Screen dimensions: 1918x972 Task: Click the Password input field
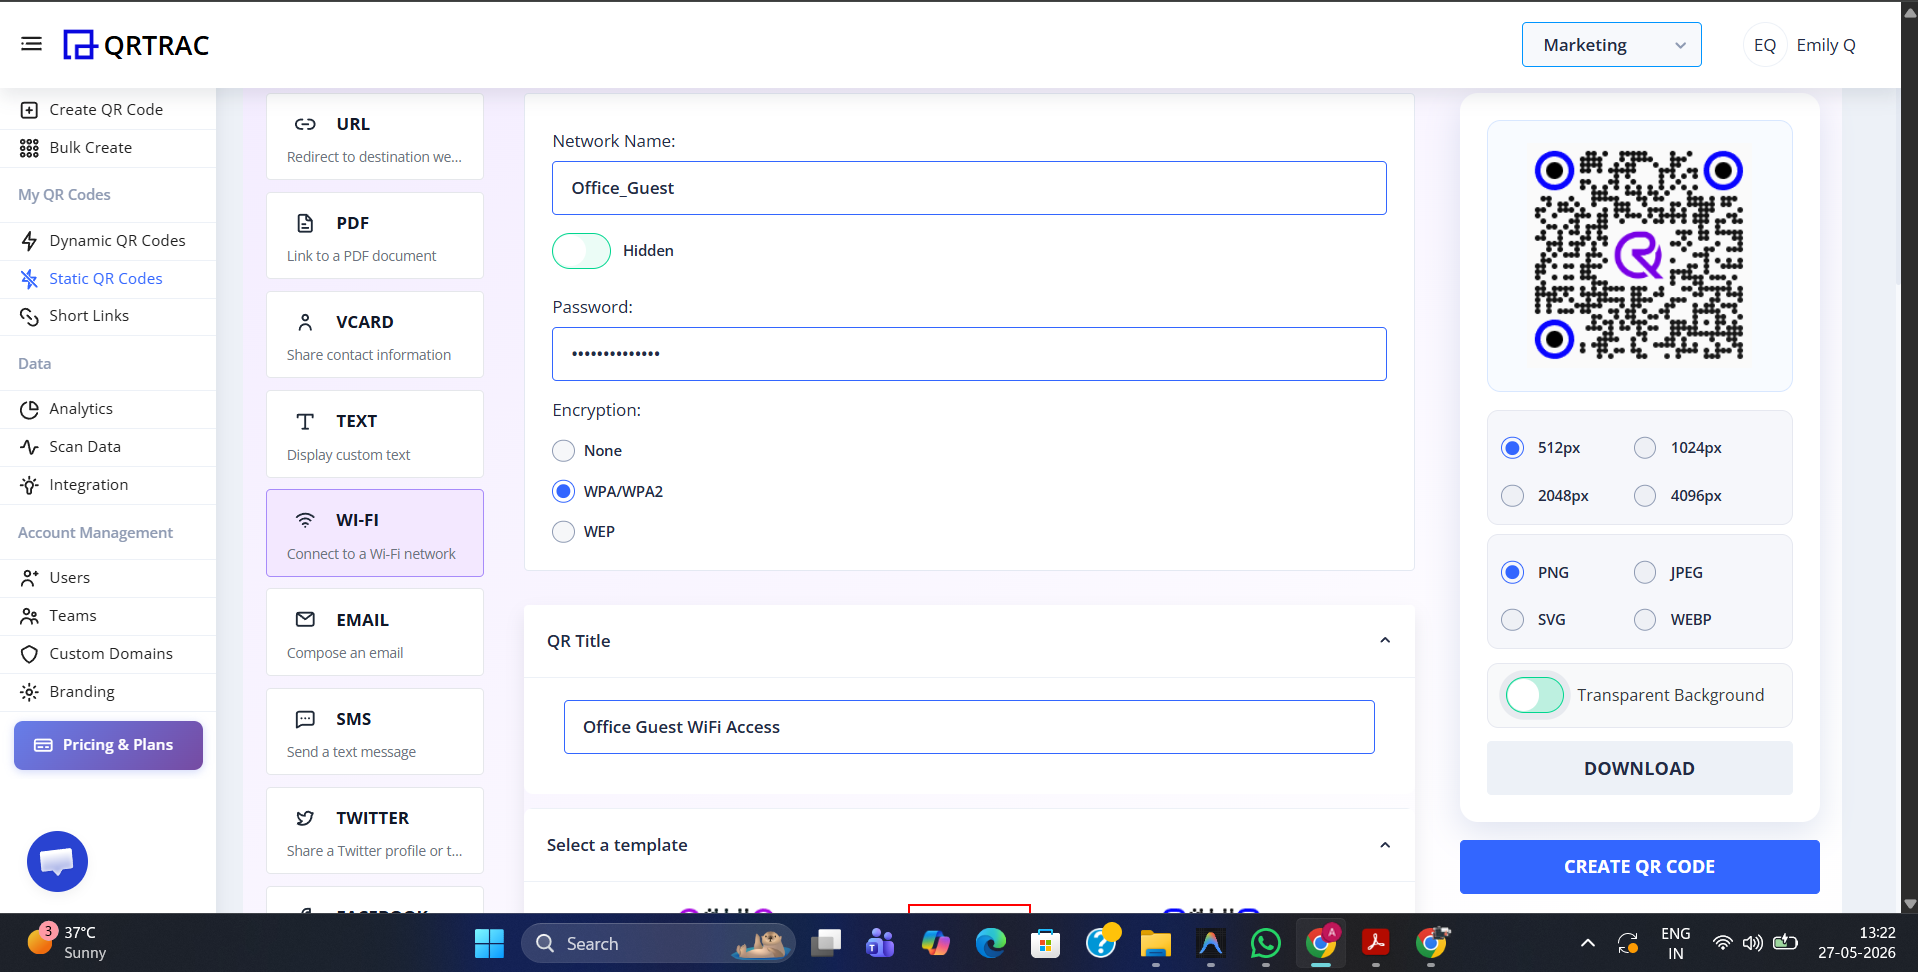click(x=969, y=354)
